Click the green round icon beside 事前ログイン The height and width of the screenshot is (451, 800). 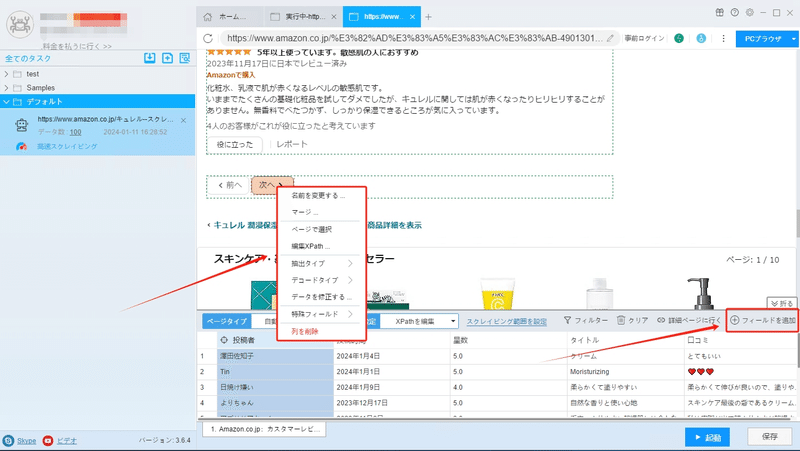tap(679, 38)
